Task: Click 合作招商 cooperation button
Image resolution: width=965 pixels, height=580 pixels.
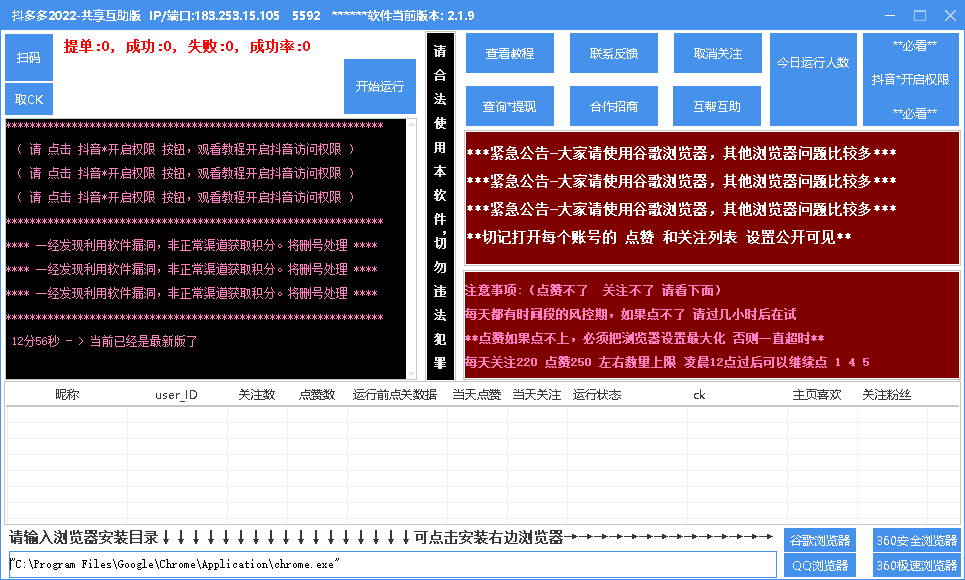Action: click(614, 106)
